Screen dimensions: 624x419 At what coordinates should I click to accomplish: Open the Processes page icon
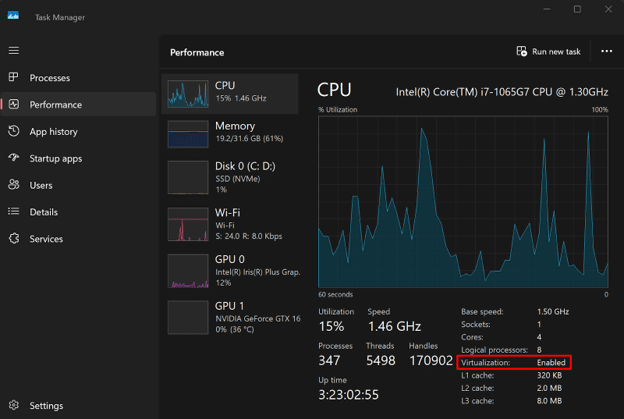(14, 78)
